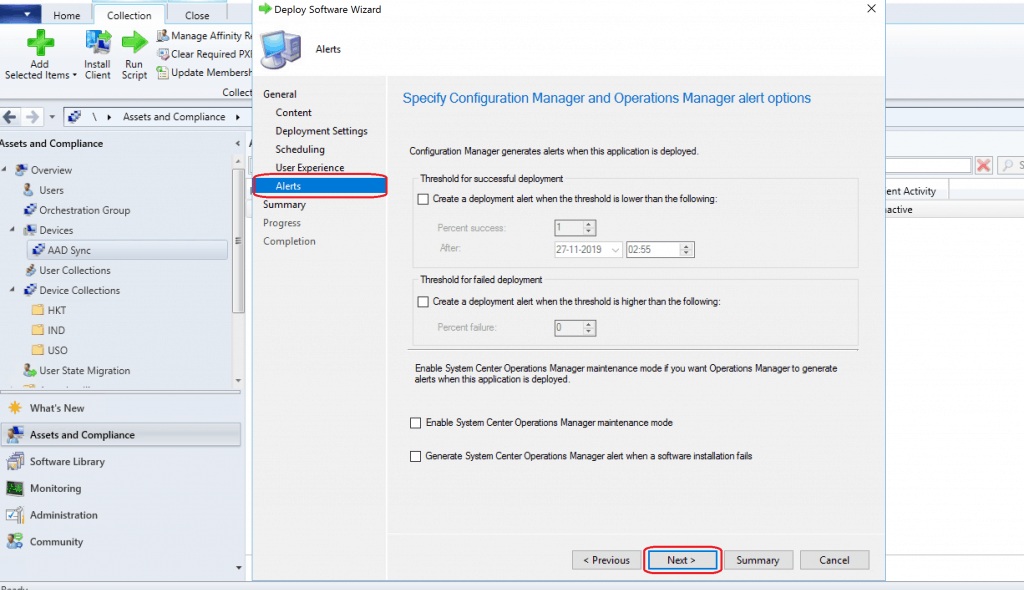Click the HKT folder icon
Viewport: 1024px width, 590px height.
click(38, 310)
